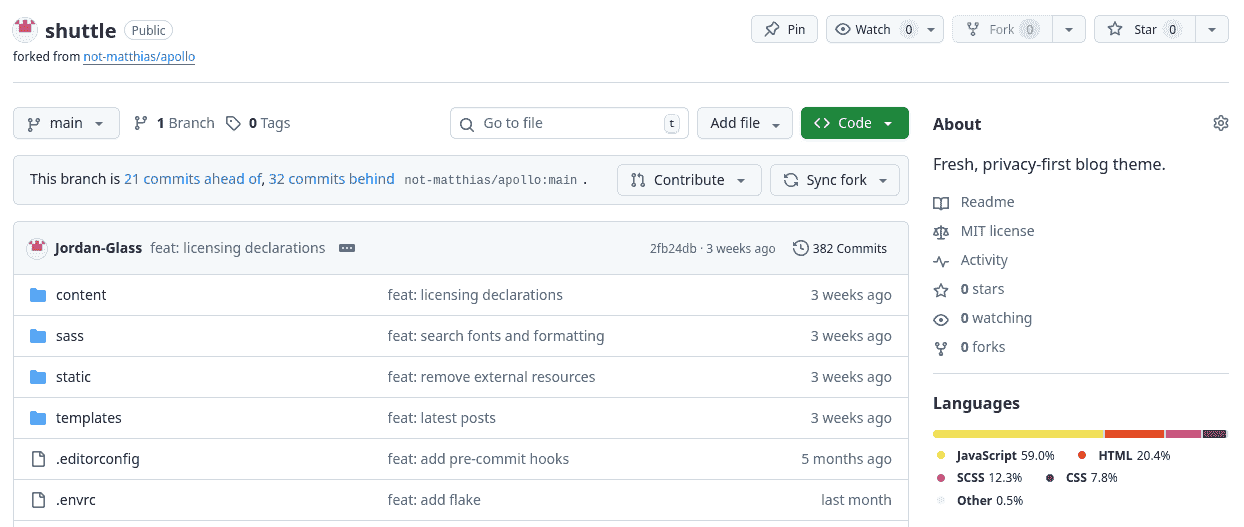The height and width of the screenshot is (527, 1244).
Task: Open the static folder
Action: coord(73,377)
